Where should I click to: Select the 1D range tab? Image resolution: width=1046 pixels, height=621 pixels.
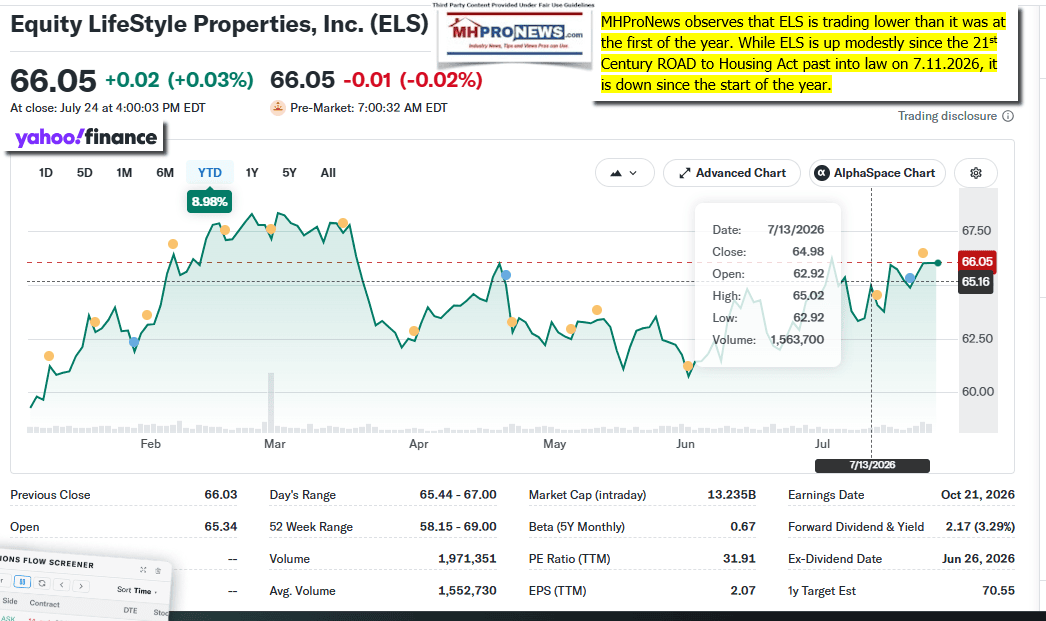pos(45,173)
